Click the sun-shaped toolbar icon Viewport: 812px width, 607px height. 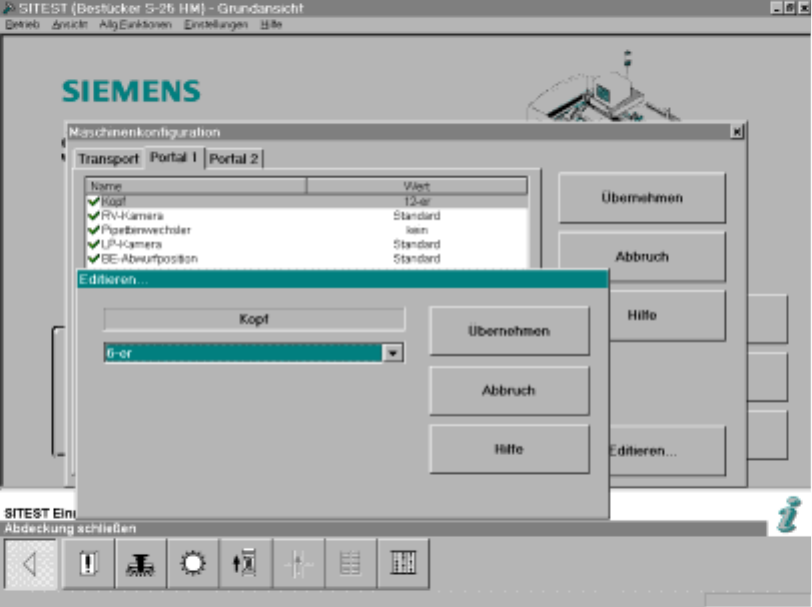tap(193, 563)
